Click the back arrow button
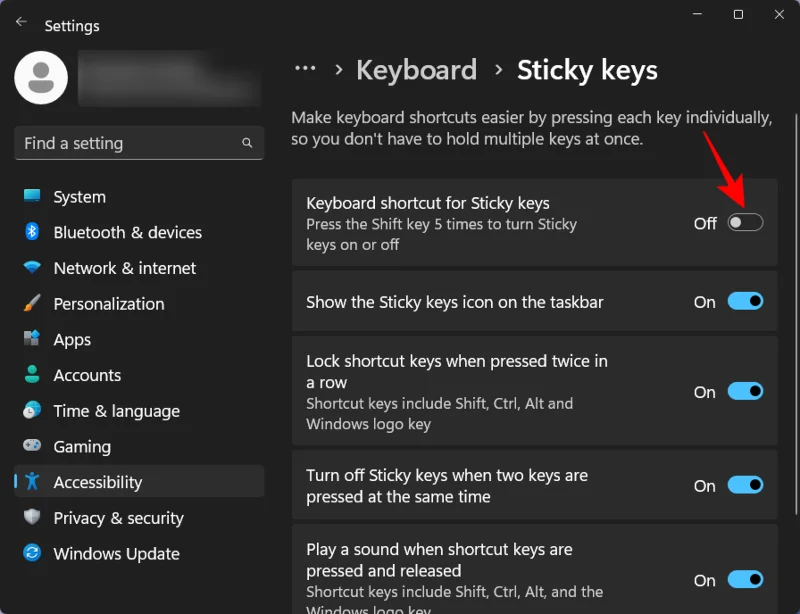 [x=20, y=21]
